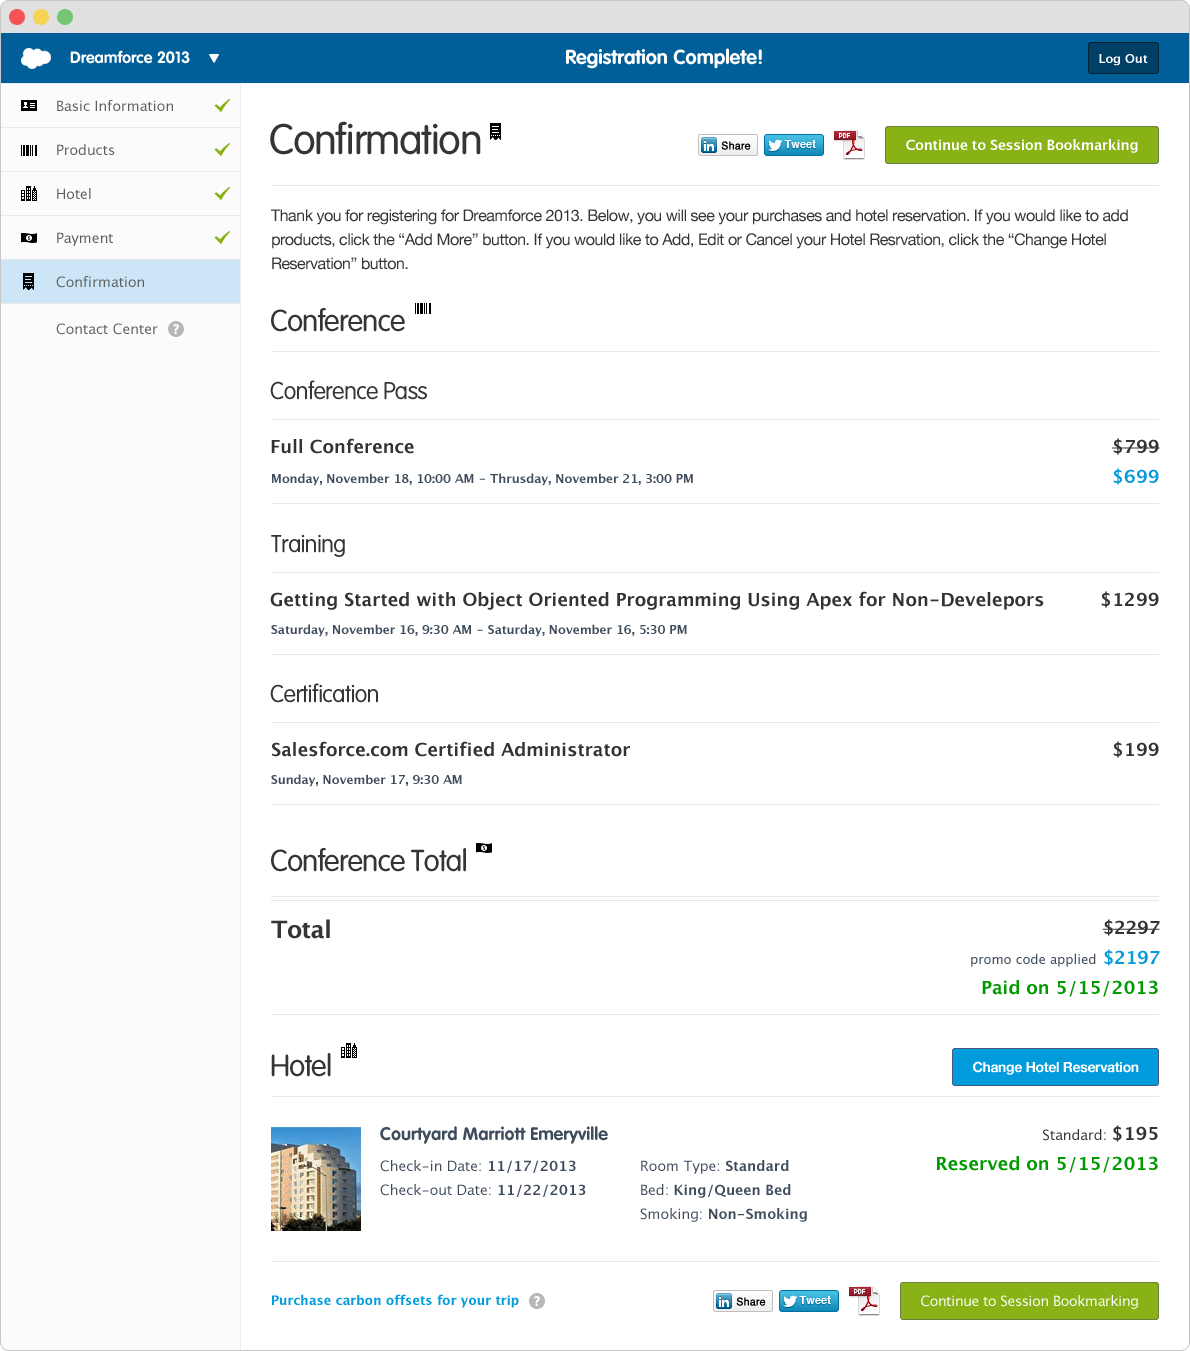Download confirmation via top PDF icon

point(850,145)
